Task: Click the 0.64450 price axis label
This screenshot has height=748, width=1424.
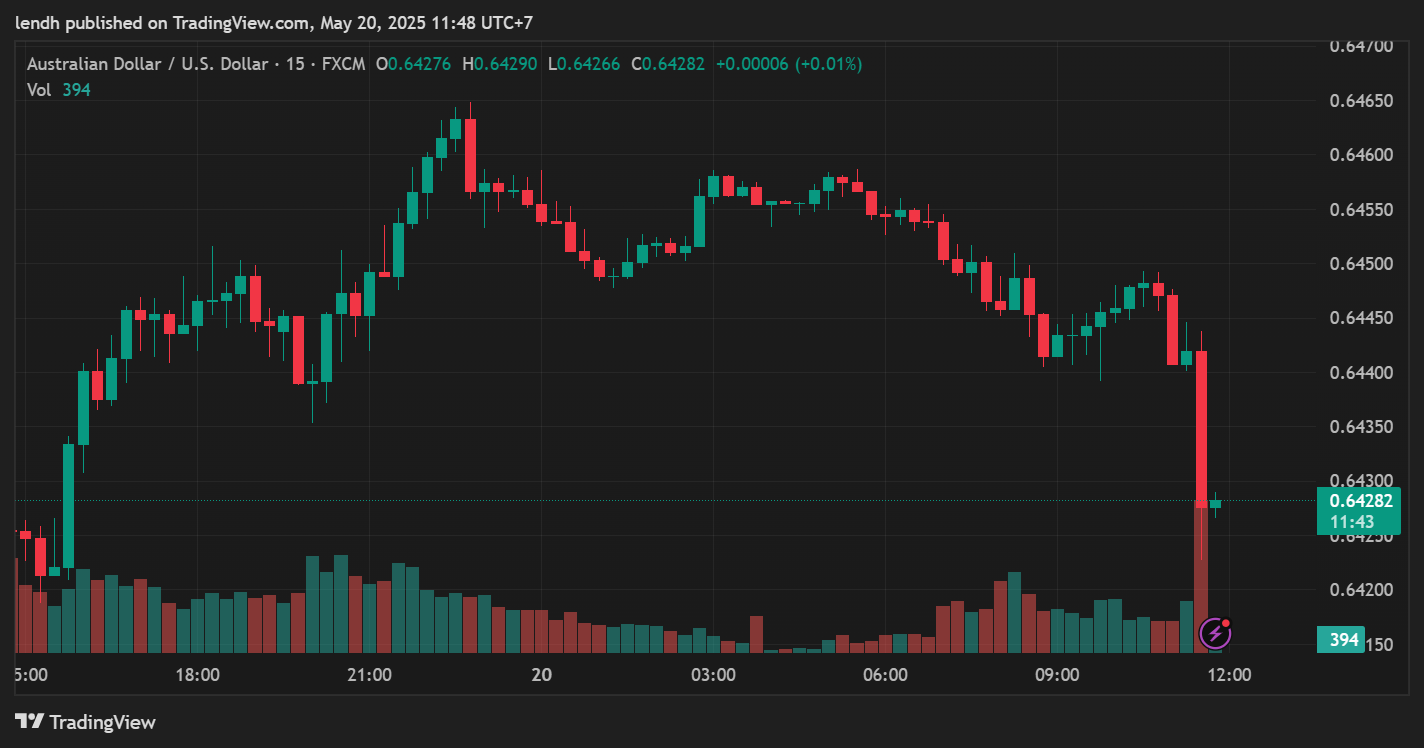Action: click(1361, 318)
